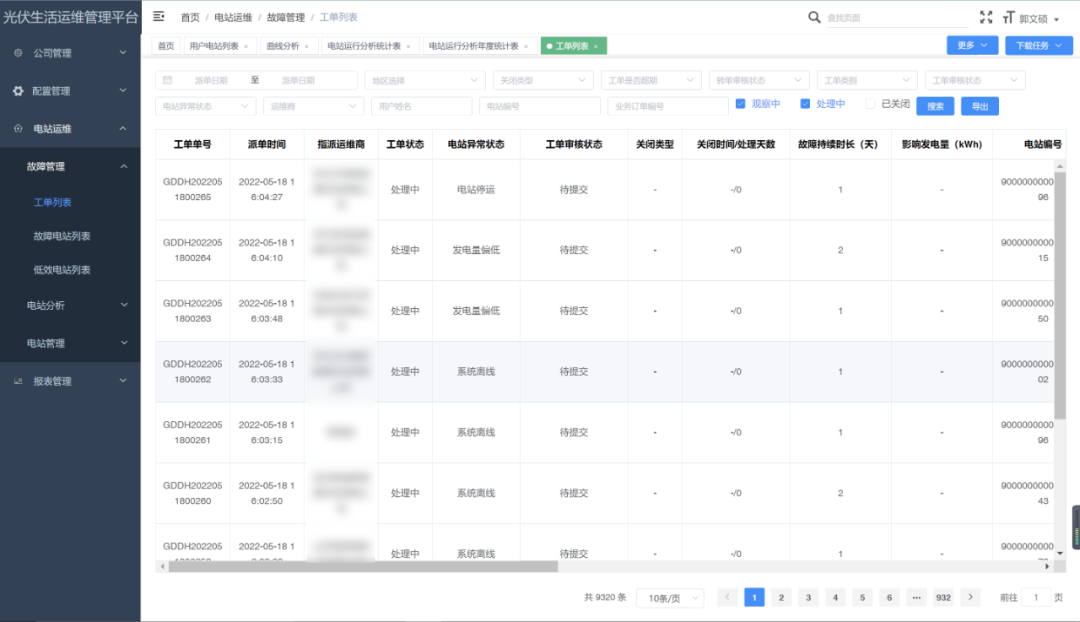Close the 电站运行分析年度统计表 tab

pos(526,46)
